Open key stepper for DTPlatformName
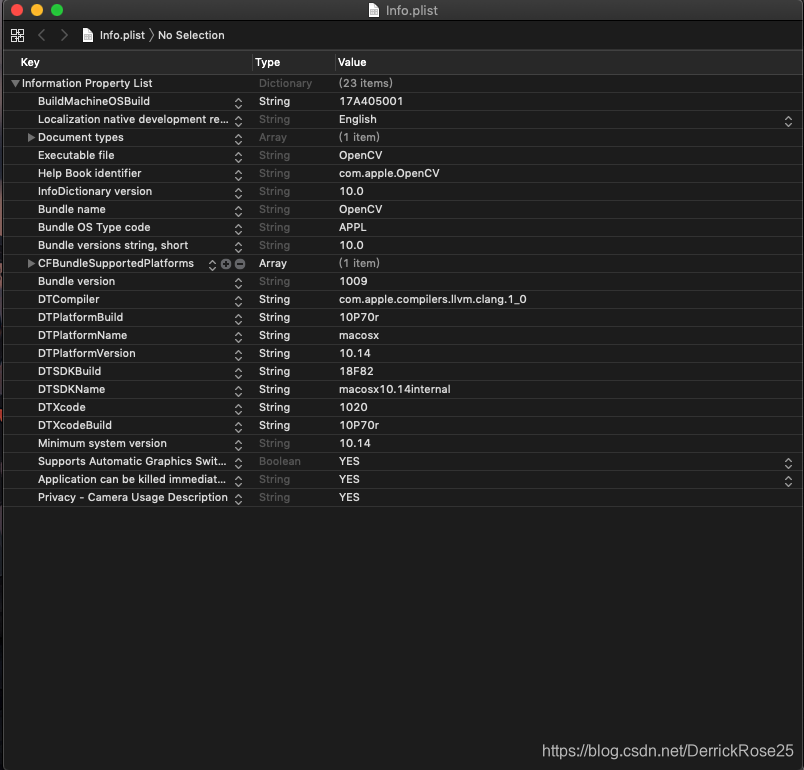The height and width of the screenshot is (770, 804). point(238,337)
